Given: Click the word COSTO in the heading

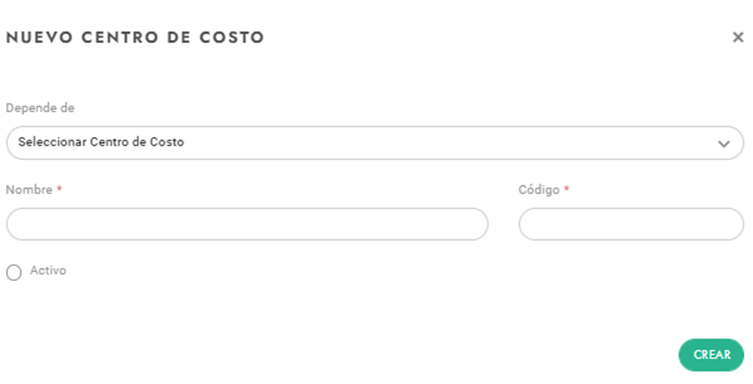Looking at the screenshot, I should tap(232, 37).
